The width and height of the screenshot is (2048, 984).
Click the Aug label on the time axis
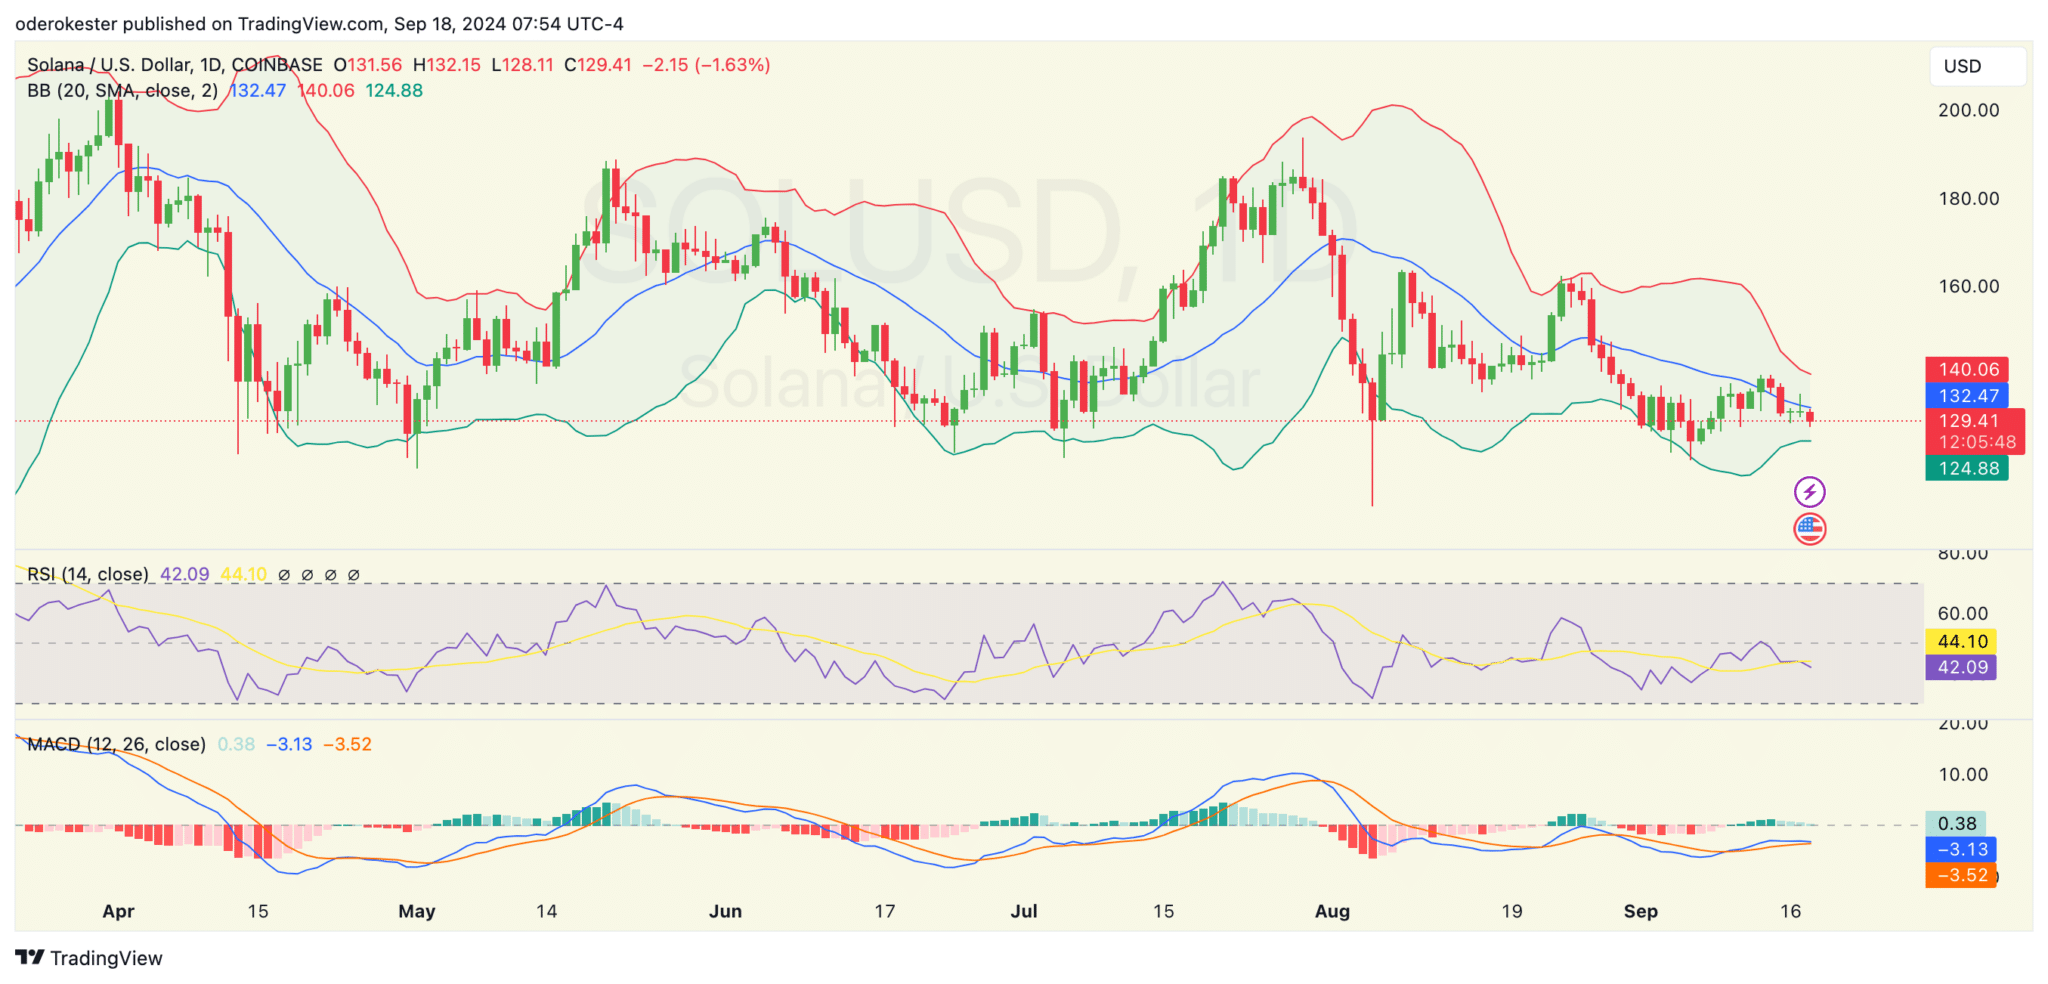pos(1332,912)
